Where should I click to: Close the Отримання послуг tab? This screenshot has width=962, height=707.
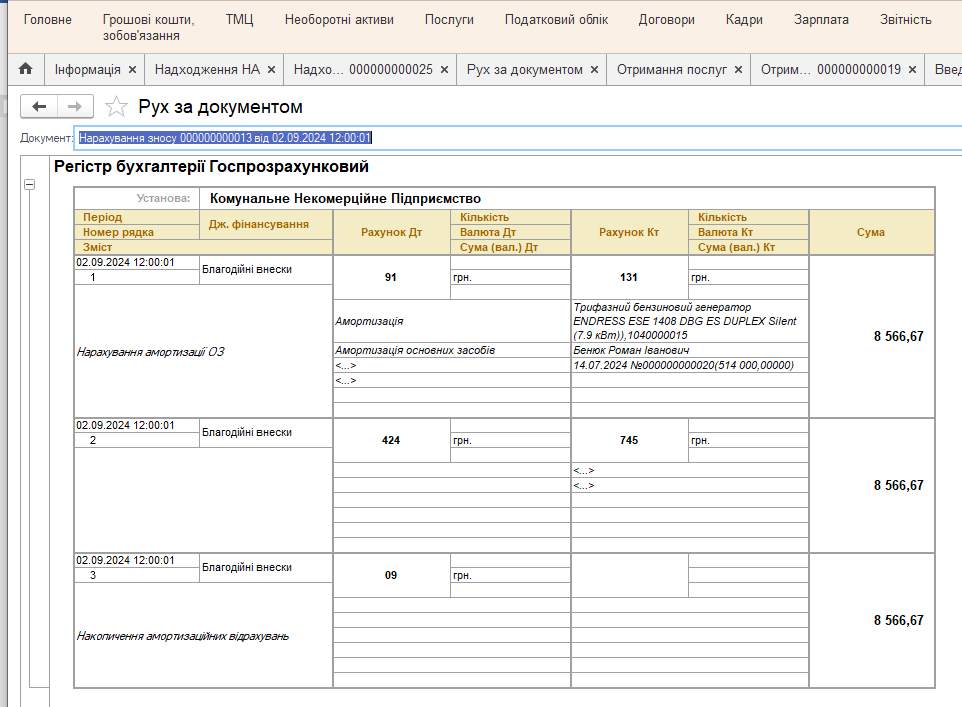738,70
